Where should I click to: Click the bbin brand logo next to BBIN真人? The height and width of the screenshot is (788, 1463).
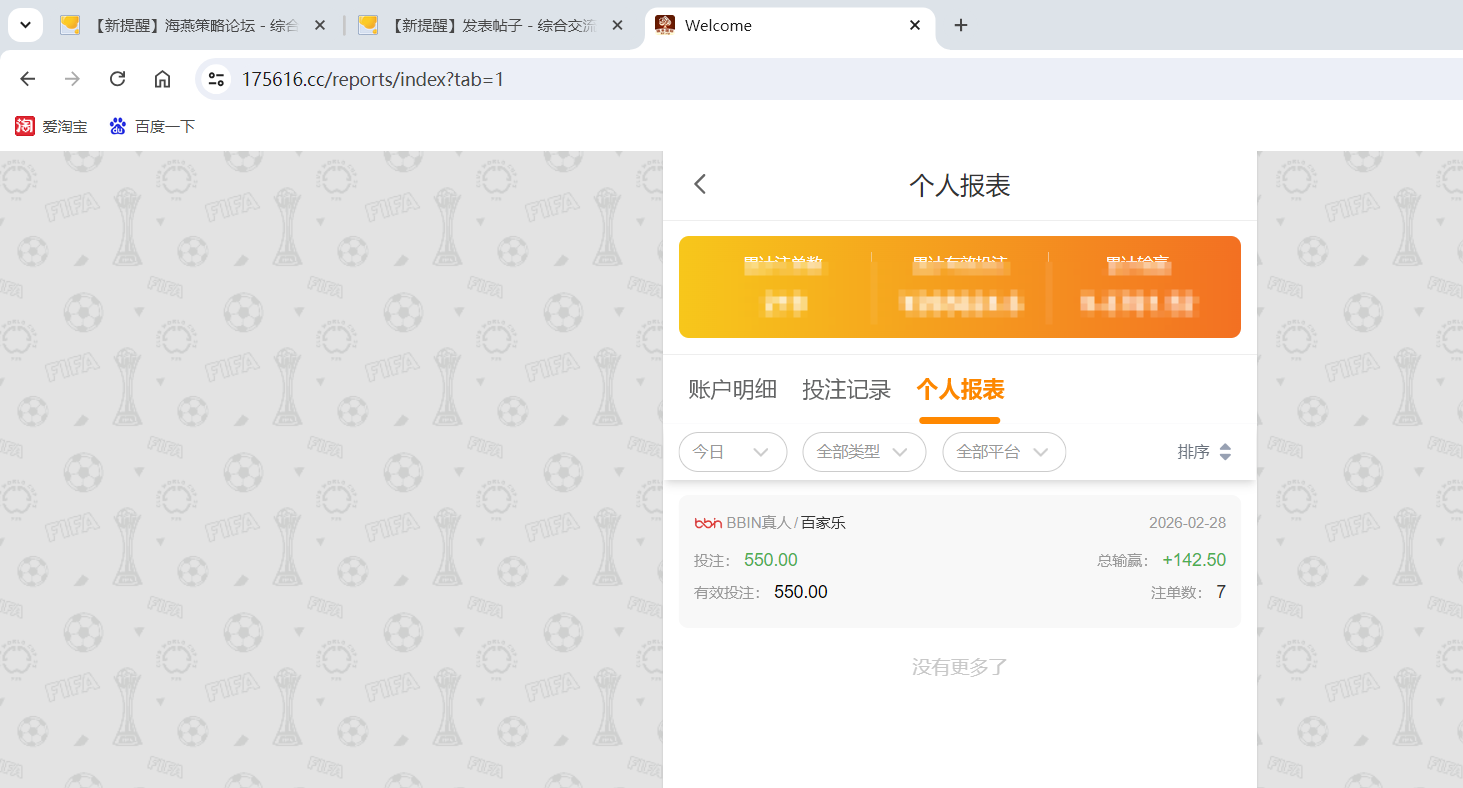[707, 522]
